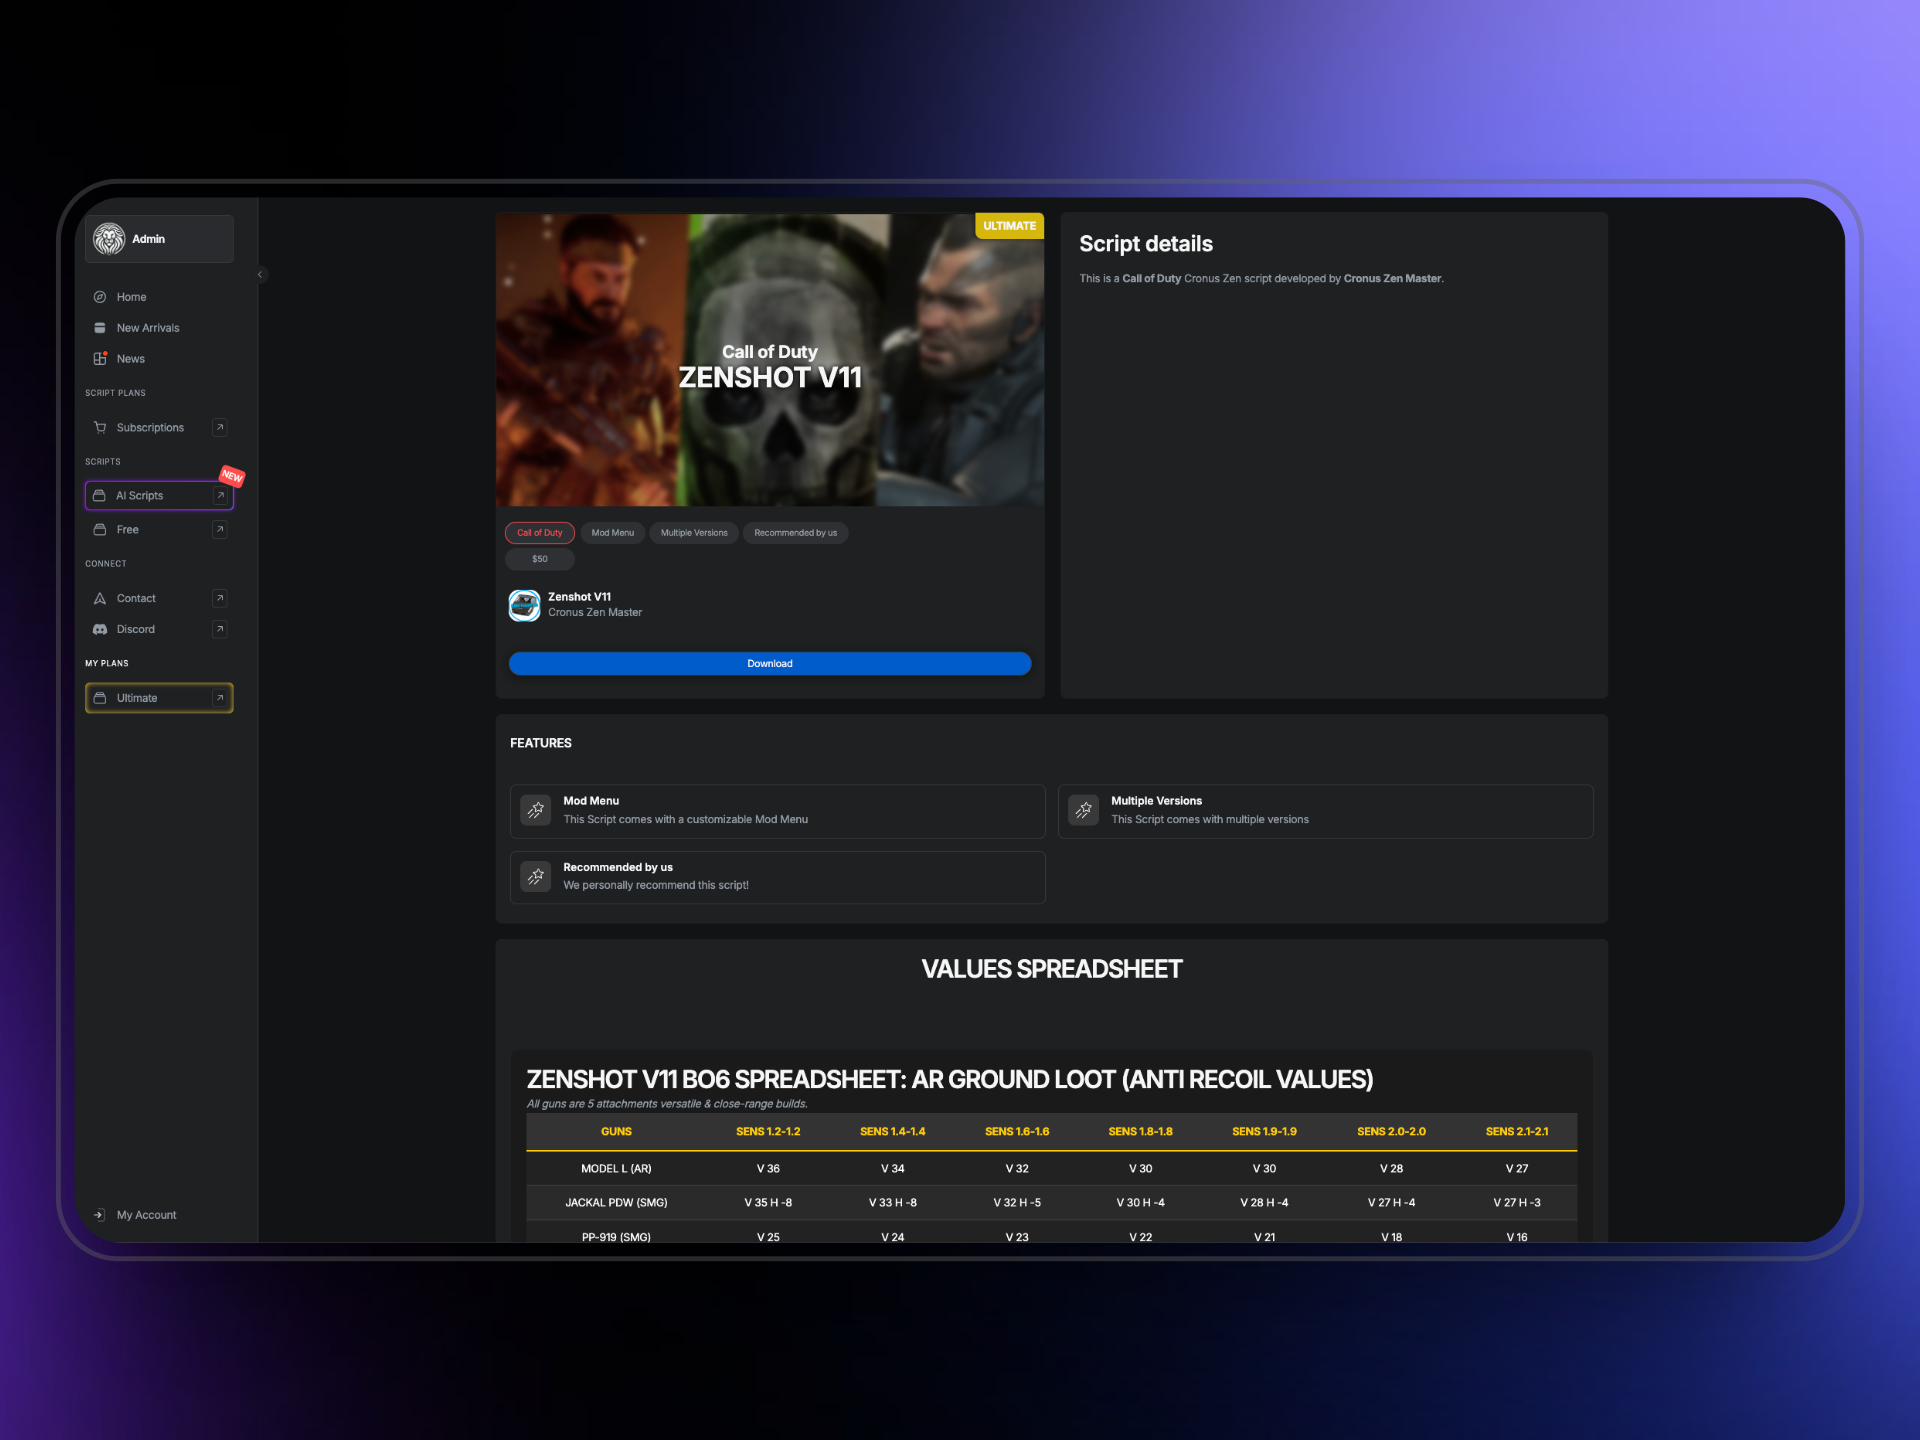Click the SENS 2.1-2.1 column header
Viewport: 1920px width, 1440px height.
coord(1517,1132)
